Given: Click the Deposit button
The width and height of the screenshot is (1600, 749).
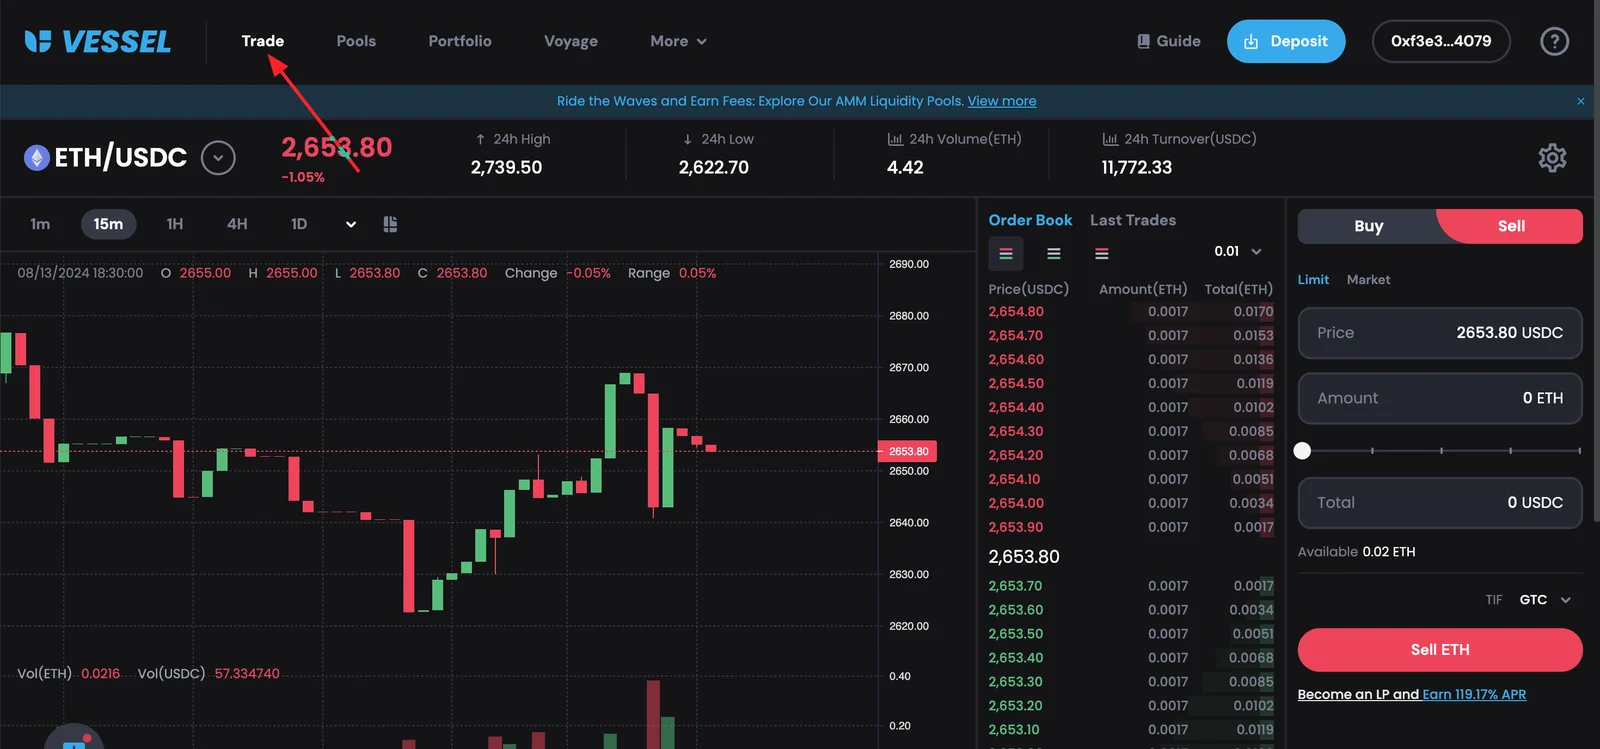Looking at the screenshot, I should point(1286,41).
